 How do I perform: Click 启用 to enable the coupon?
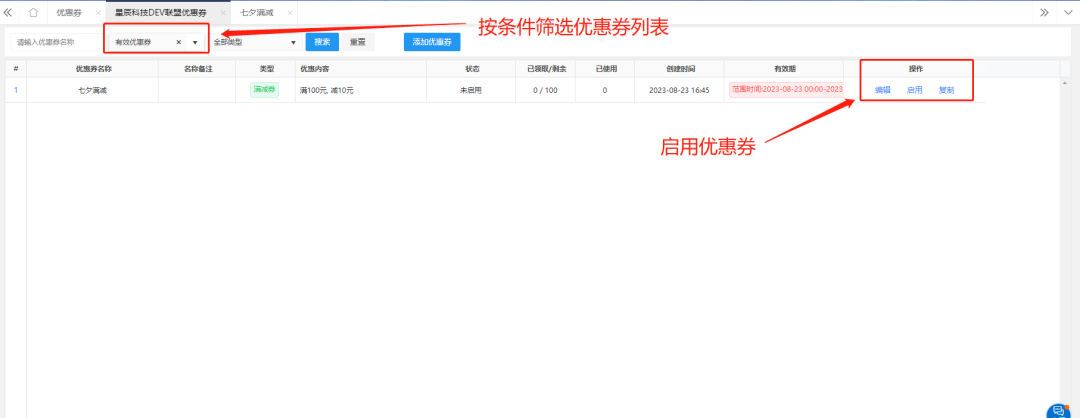[x=914, y=90]
